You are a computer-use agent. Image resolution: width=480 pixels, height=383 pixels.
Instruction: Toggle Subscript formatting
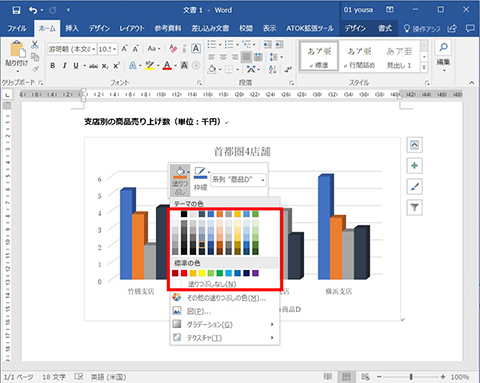105,66
